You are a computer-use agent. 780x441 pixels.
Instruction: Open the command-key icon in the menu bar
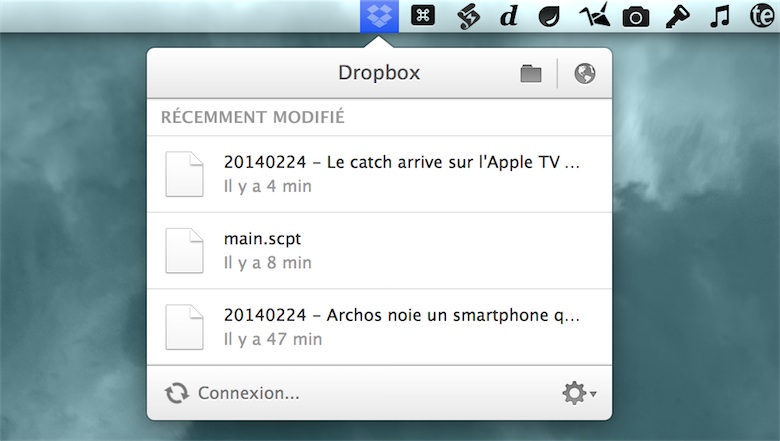pos(423,15)
